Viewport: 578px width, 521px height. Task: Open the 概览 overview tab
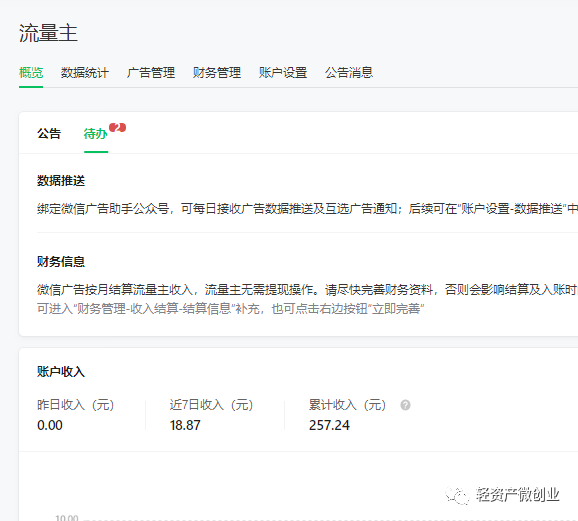pyautogui.click(x=31, y=73)
